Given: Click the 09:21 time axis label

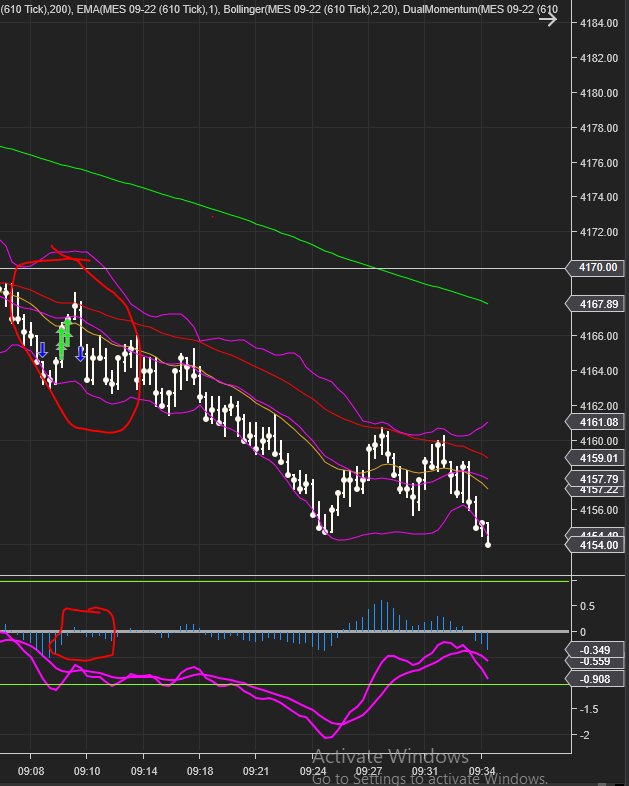Looking at the screenshot, I should coord(256,771).
